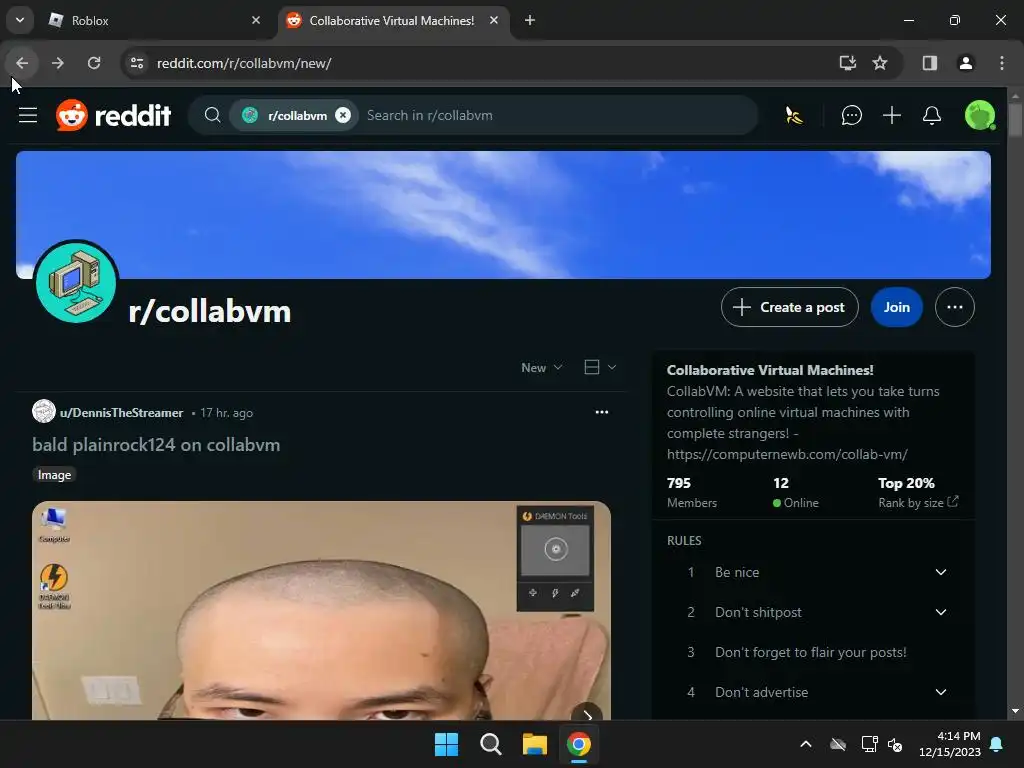
Task: Open the Windows Start menu
Action: 447,744
